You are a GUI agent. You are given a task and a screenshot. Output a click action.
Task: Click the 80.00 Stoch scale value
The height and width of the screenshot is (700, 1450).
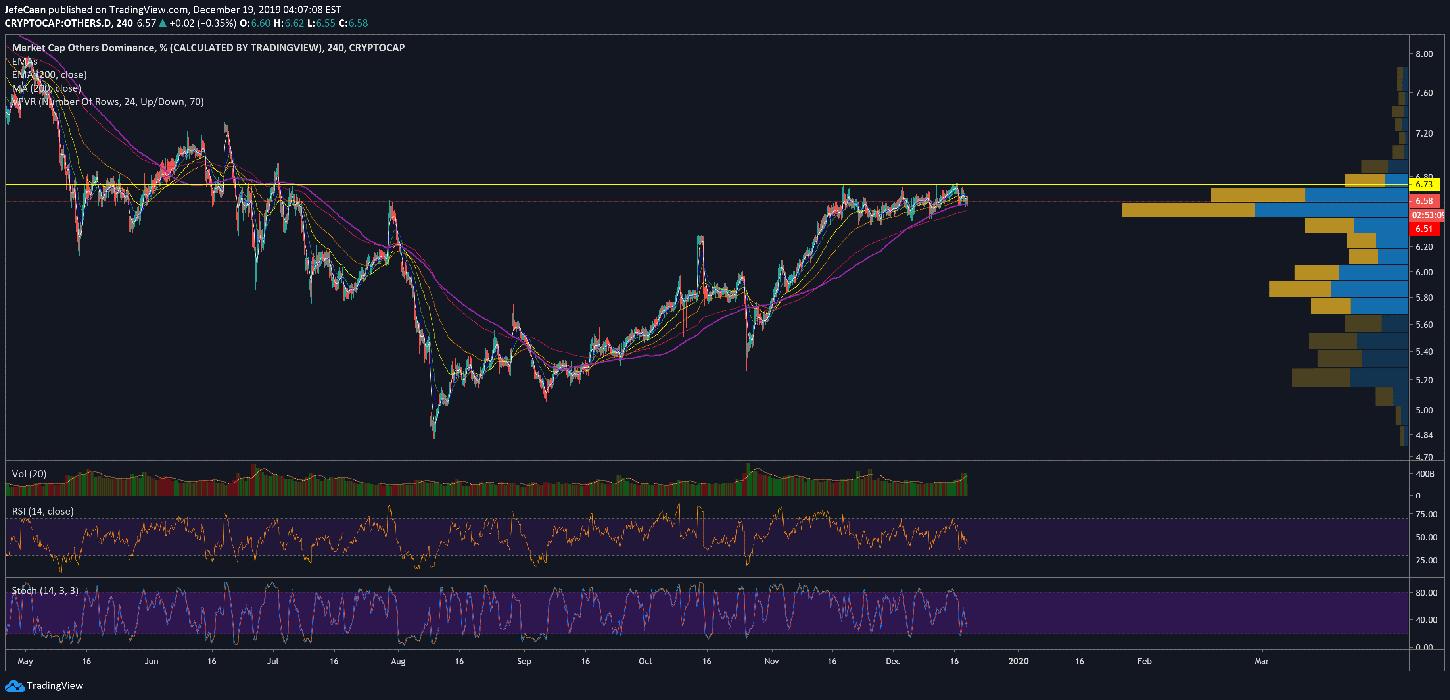pyautogui.click(x=1426, y=592)
